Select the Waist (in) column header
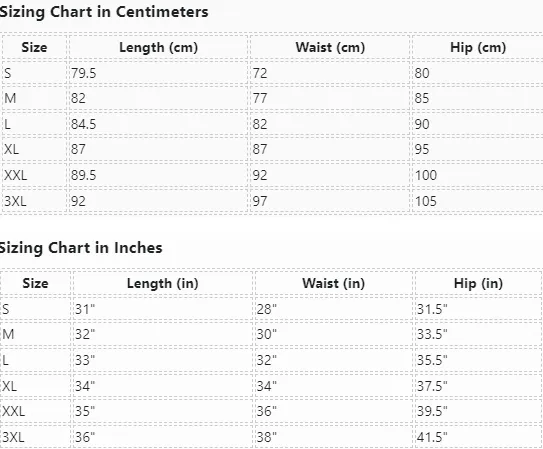 (333, 284)
